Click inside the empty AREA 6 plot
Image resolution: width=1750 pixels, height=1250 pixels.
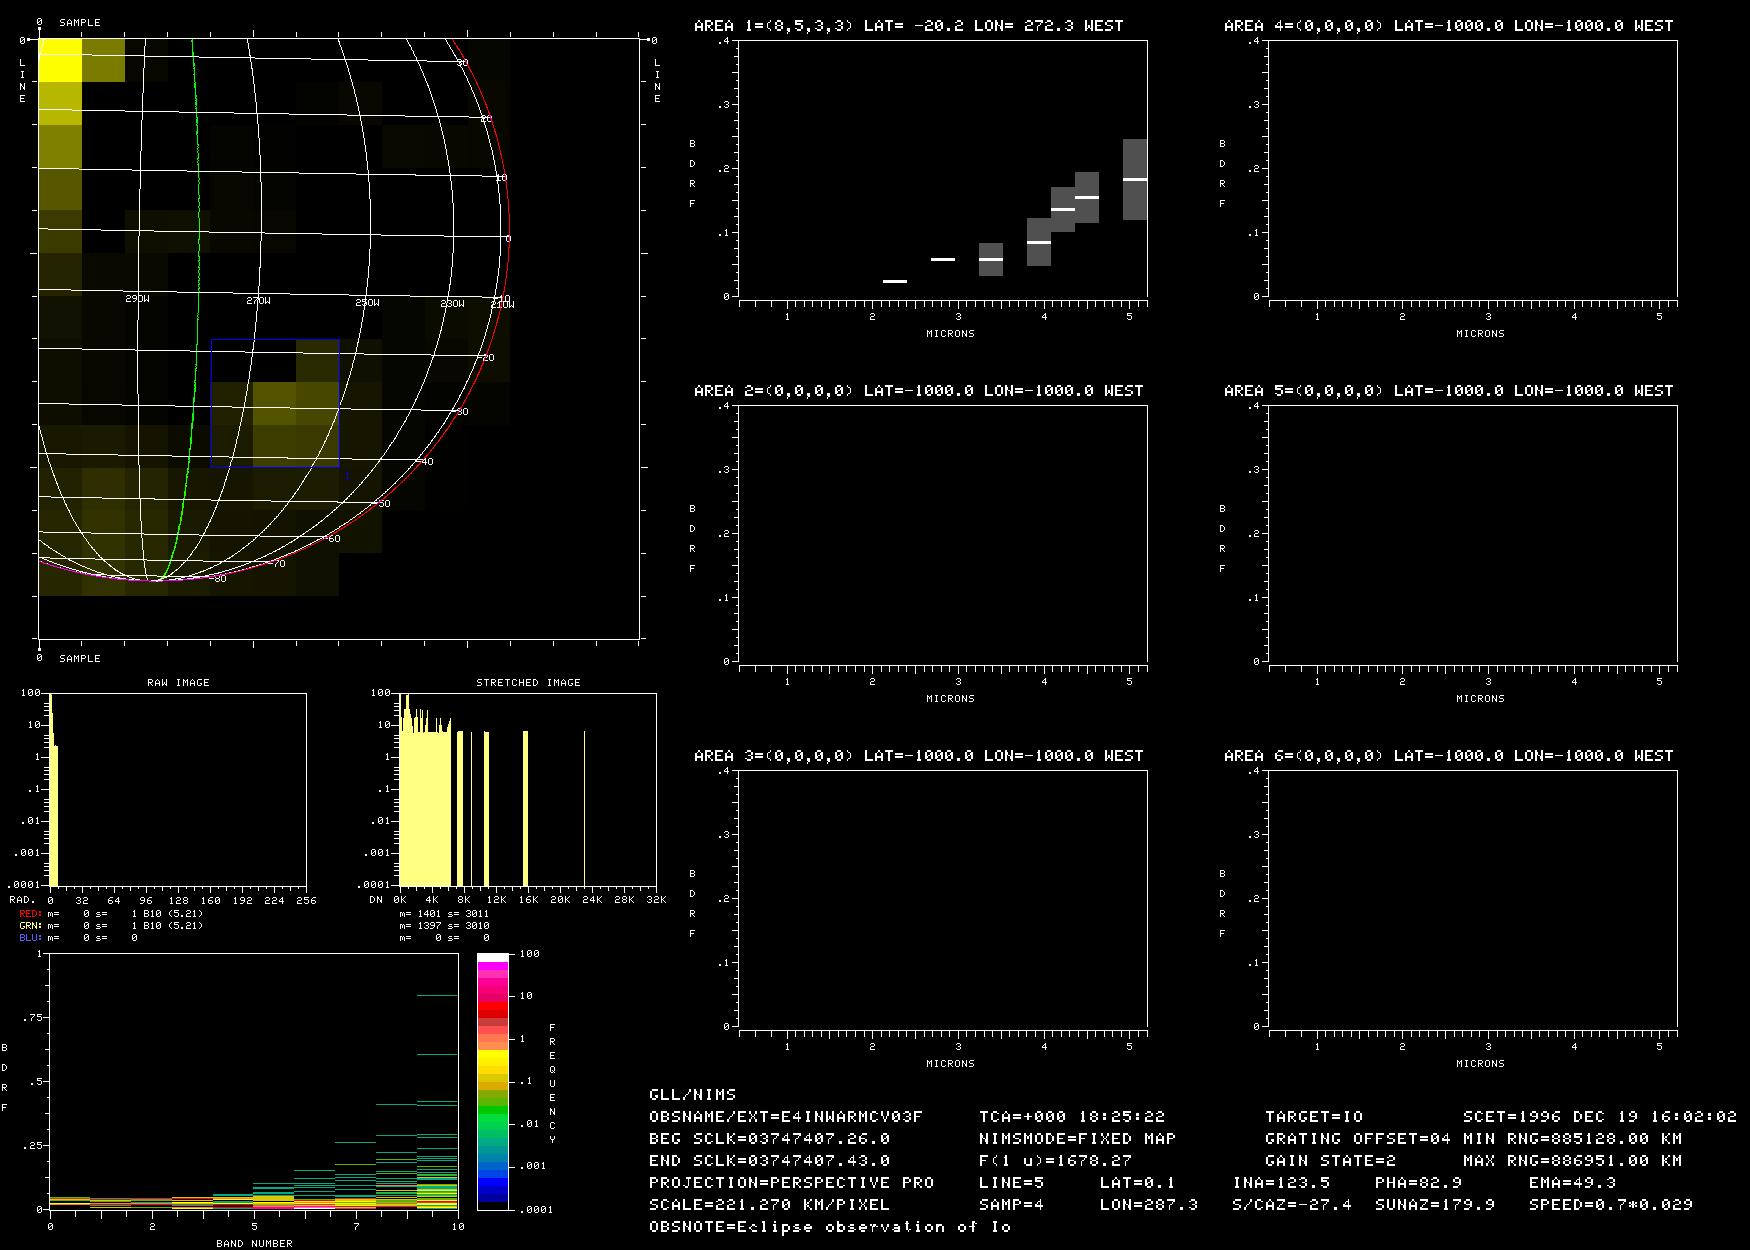pyautogui.click(x=1472, y=898)
